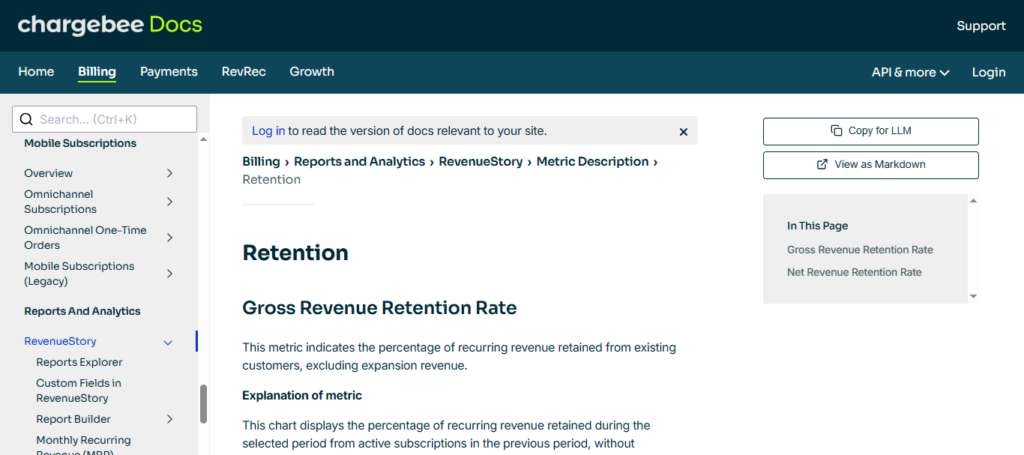The width and height of the screenshot is (1024, 455).
Task: Dismiss the login notice banner
Action: (684, 131)
